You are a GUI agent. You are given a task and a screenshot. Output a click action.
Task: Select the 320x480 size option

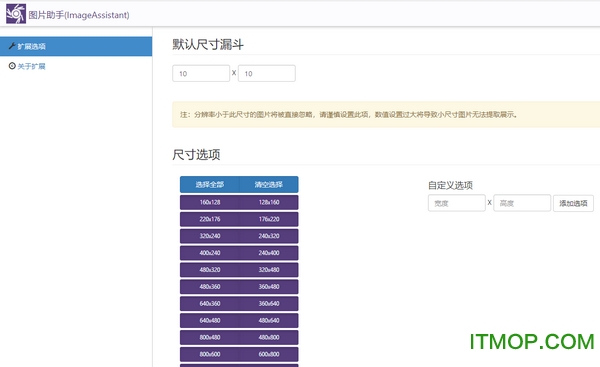269,270
